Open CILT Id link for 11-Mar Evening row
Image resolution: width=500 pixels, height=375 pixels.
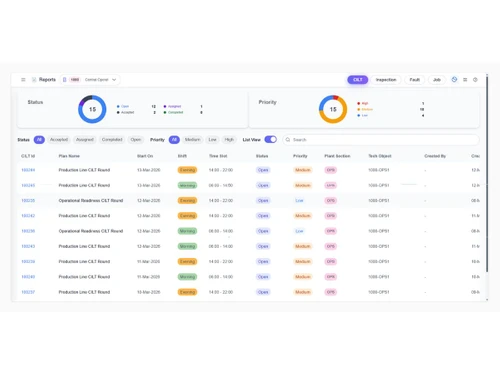(28, 262)
